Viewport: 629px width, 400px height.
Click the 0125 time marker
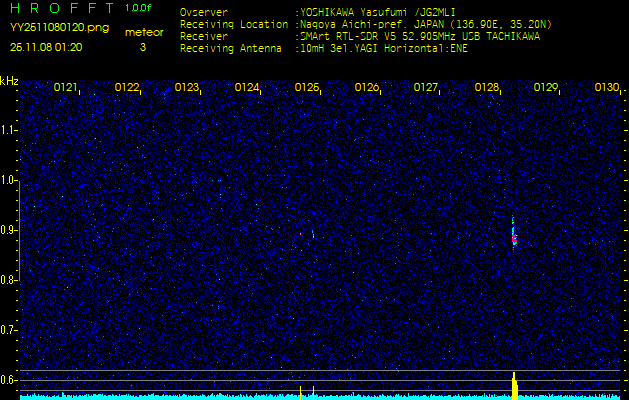tap(307, 87)
